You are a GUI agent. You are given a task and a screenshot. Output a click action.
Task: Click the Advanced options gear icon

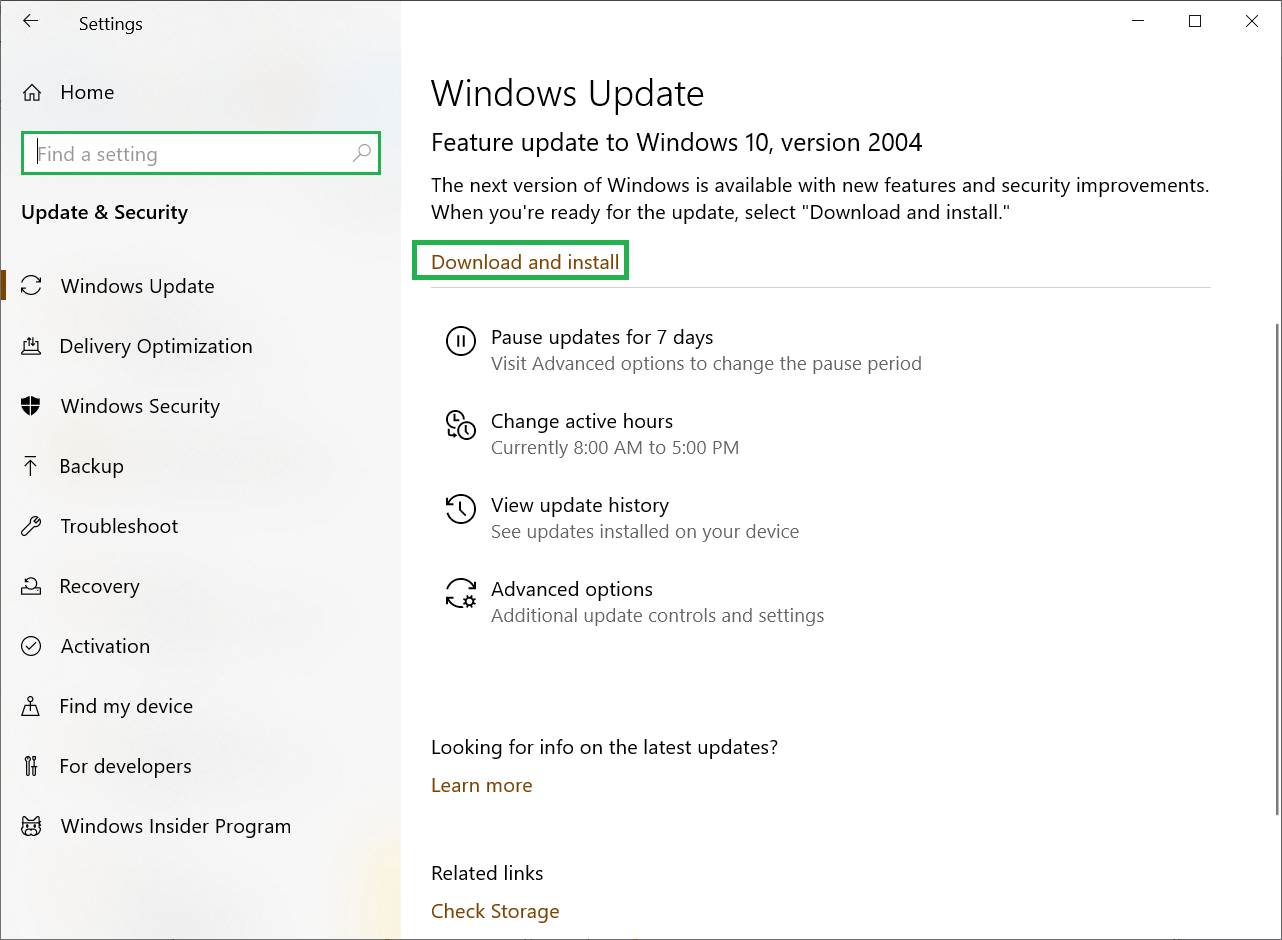pyautogui.click(x=460, y=593)
